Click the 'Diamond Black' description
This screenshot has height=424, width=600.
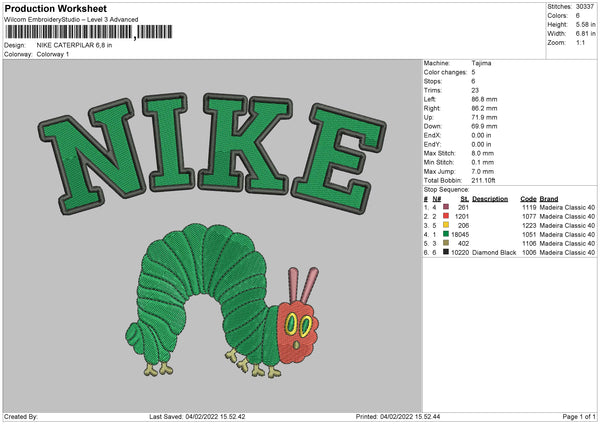[x=494, y=253]
